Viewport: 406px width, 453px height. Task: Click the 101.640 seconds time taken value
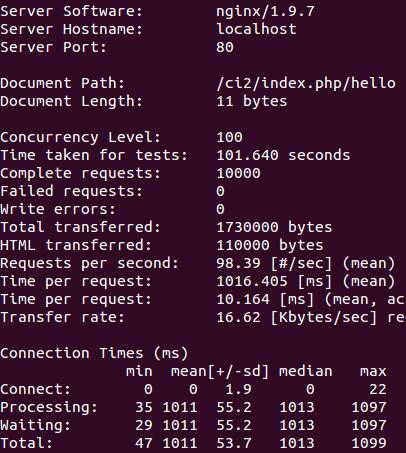pos(283,155)
